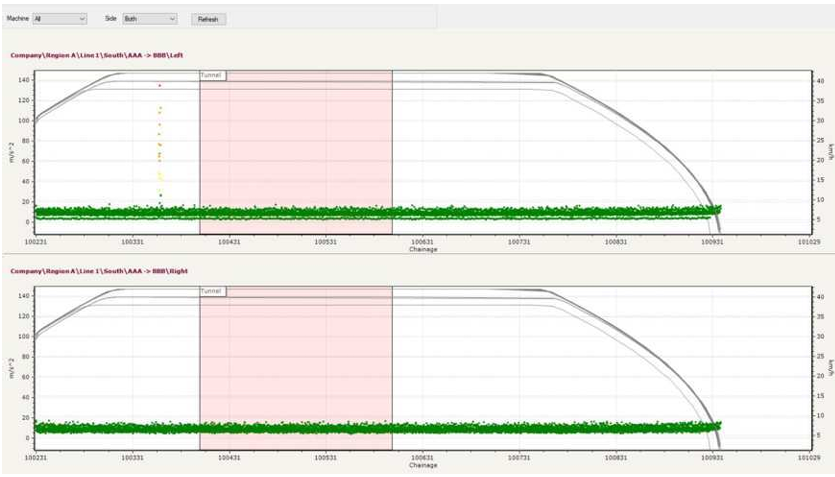Click the Left chart path title
835x477 pixels.
(96, 55)
